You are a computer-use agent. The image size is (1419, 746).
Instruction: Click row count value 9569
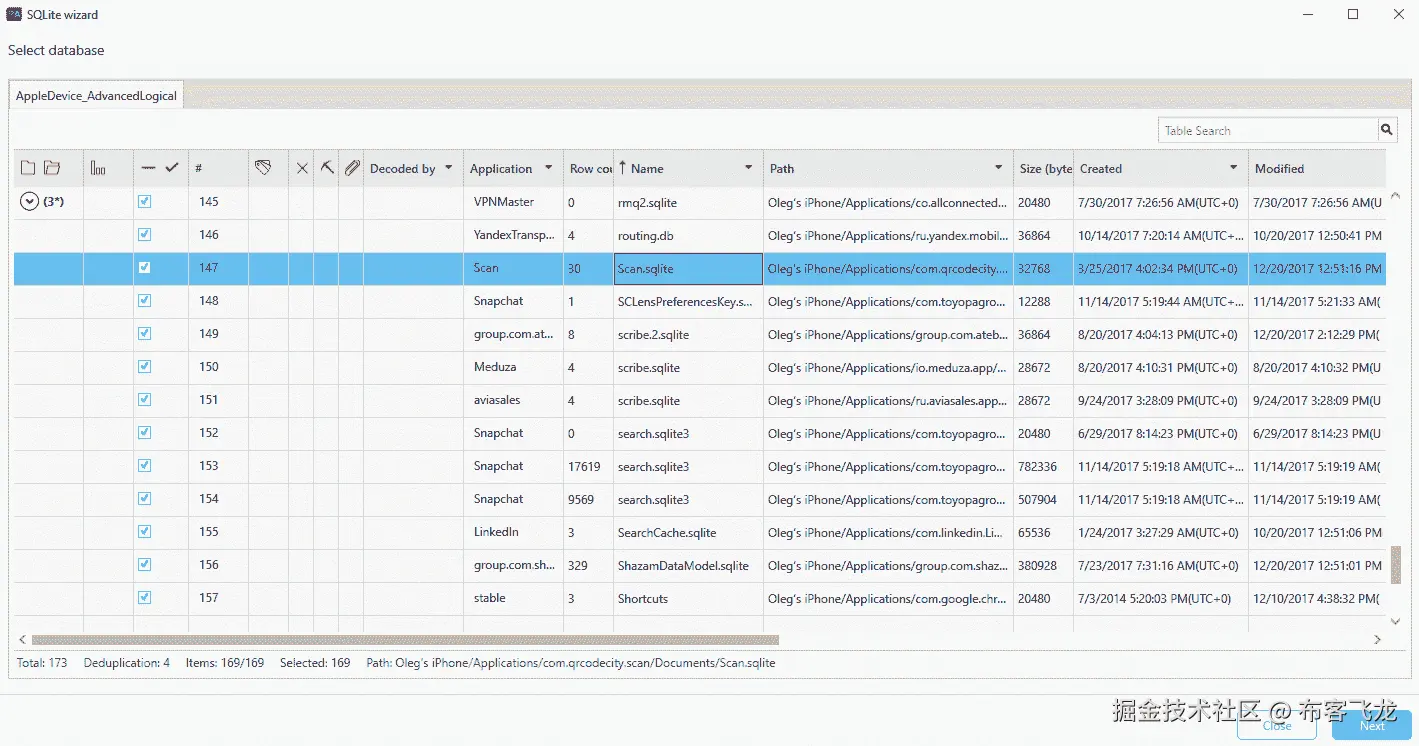(x=581, y=499)
